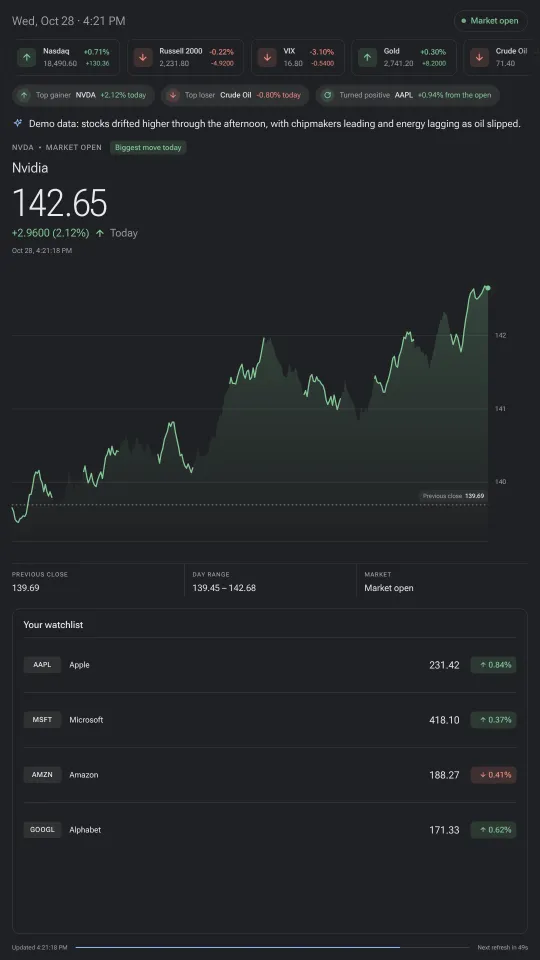Click the Amazon price 188.27
This screenshot has height=960, width=540.
point(444,775)
